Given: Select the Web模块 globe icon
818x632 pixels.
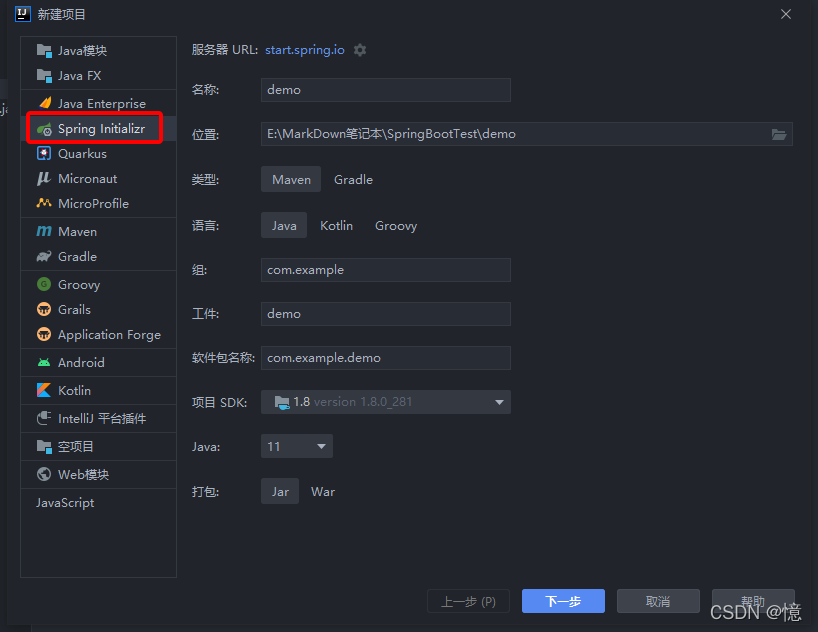Looking at the screenshot, I should tap(44, 474).
